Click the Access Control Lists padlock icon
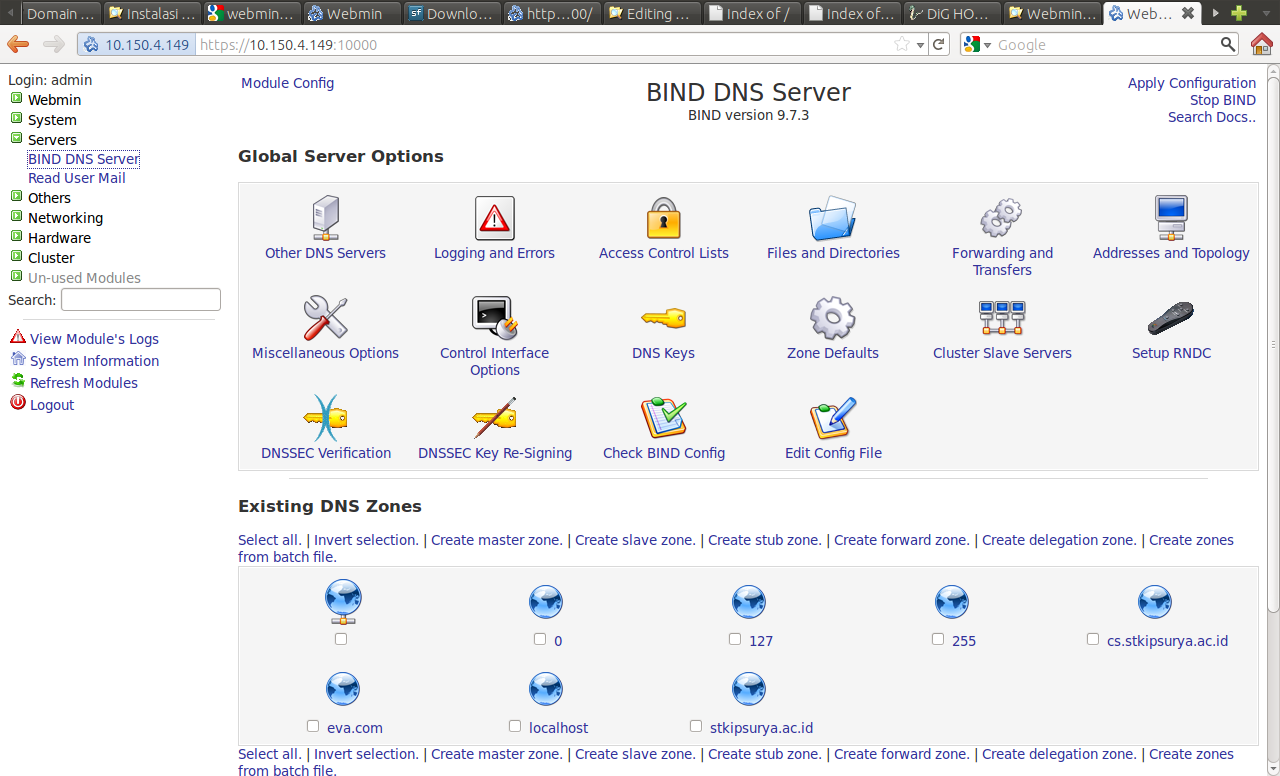This screenshot has height=776, width=1280. pyautogui.click(x=663, y=218)
